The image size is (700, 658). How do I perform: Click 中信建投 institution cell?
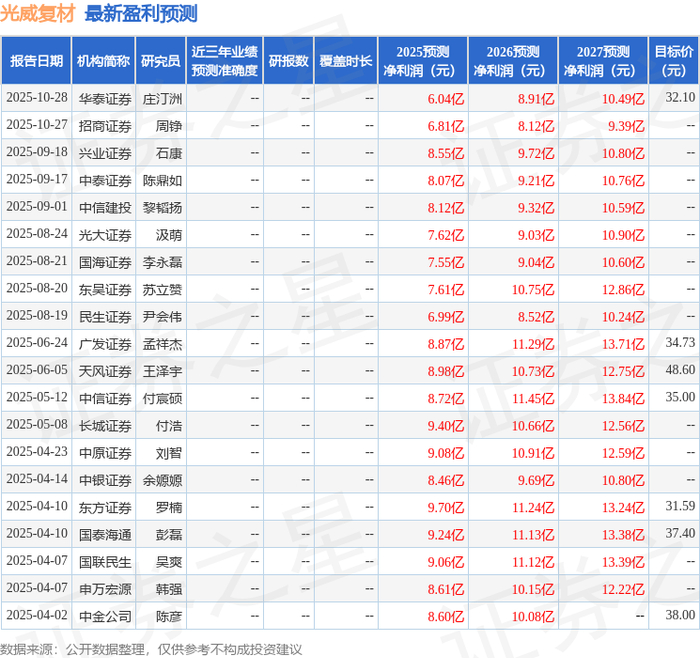point(105,208)
